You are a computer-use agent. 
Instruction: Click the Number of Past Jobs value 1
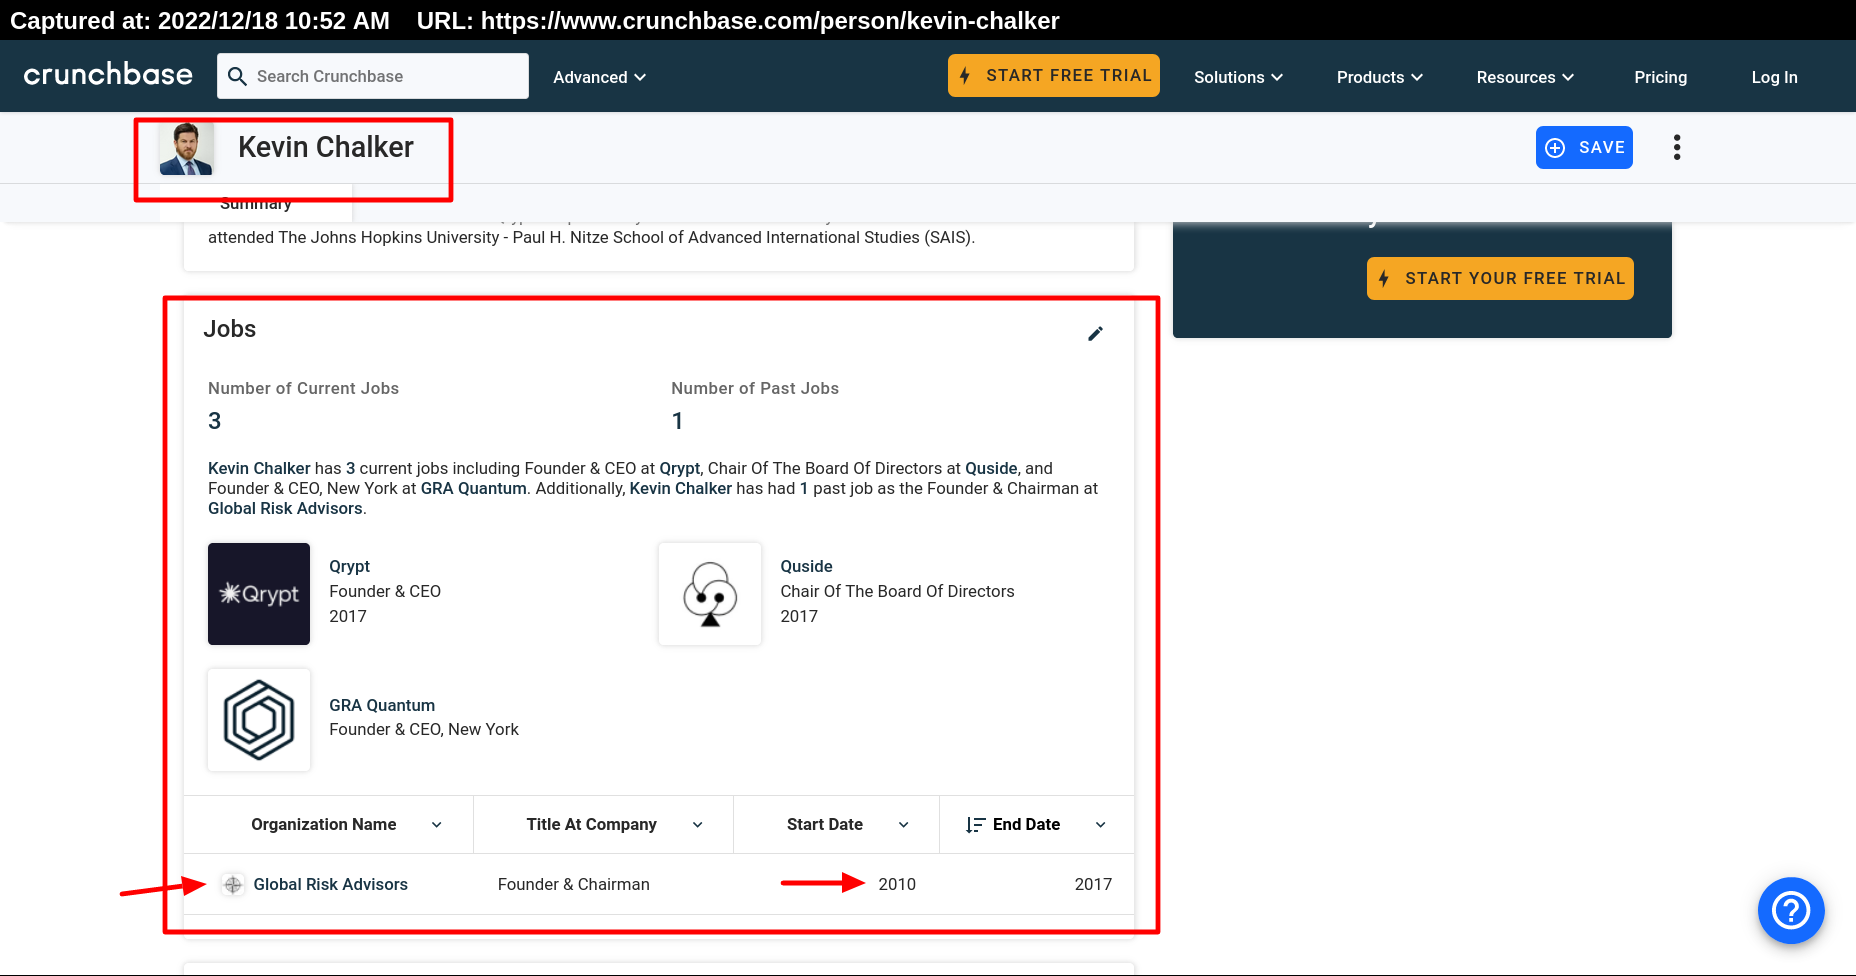click(677, 421)
